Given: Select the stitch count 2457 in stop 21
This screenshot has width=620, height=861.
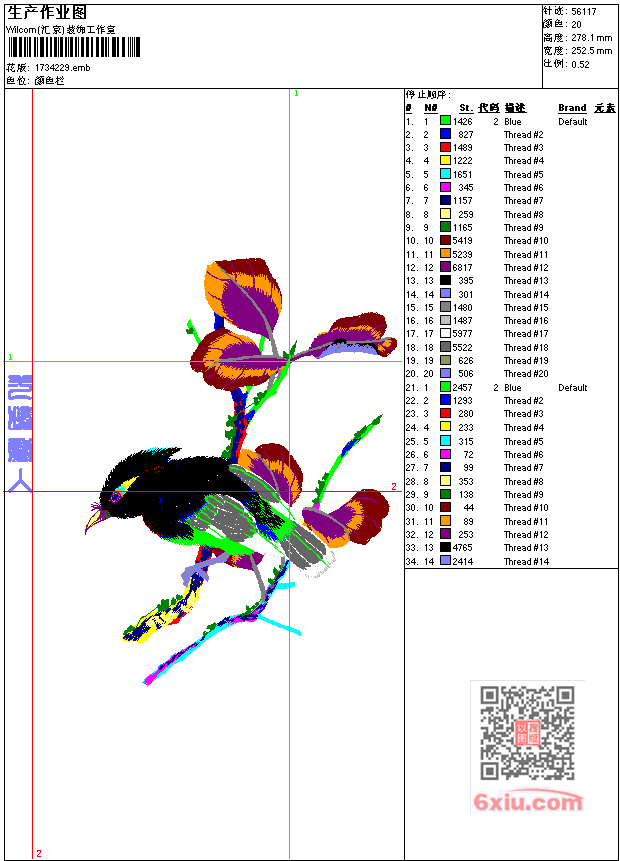Looking at the screenshot, I should point(462,387).
